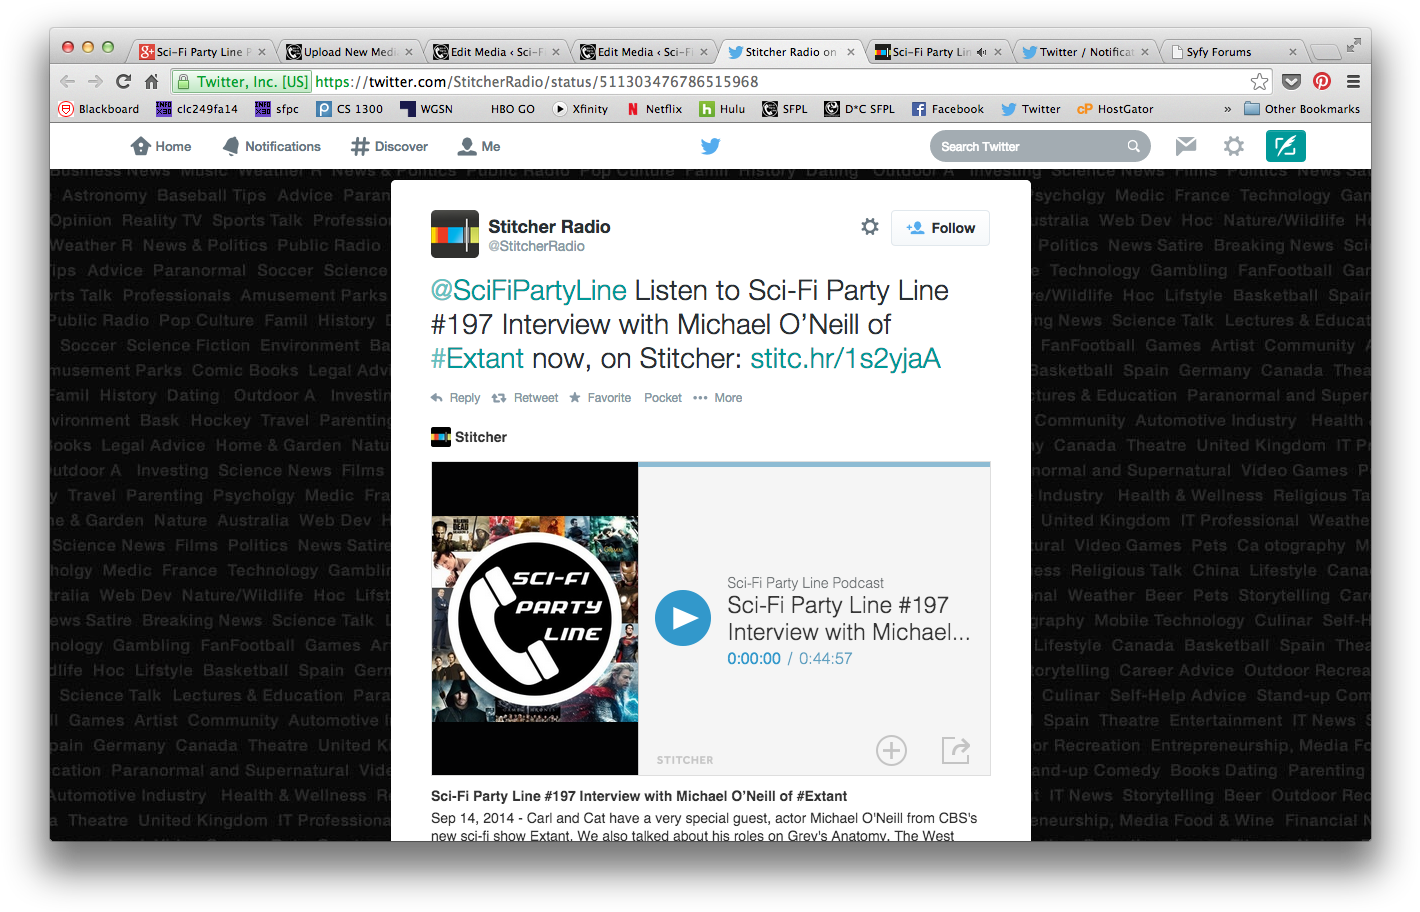Click the Twitter bird logo
Image resolution: width=1420 pixels, height=912 pixels.
[710, 146]
